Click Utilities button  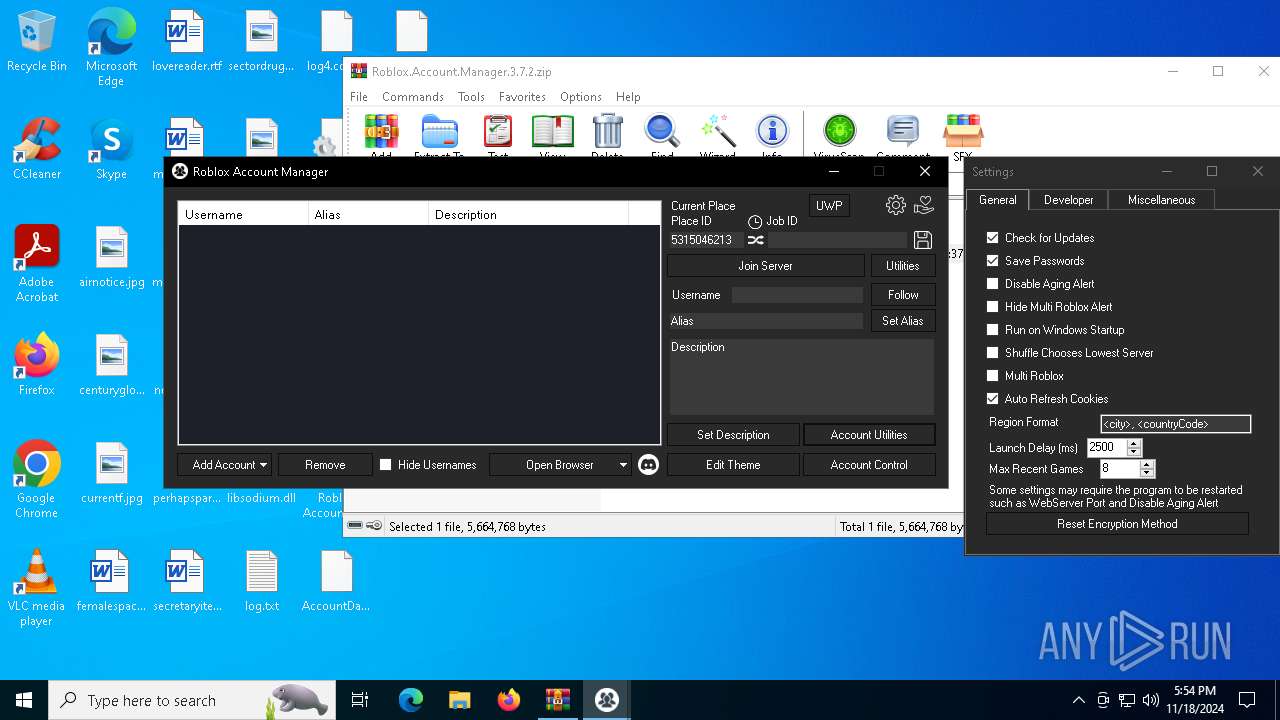click(903, 266)
